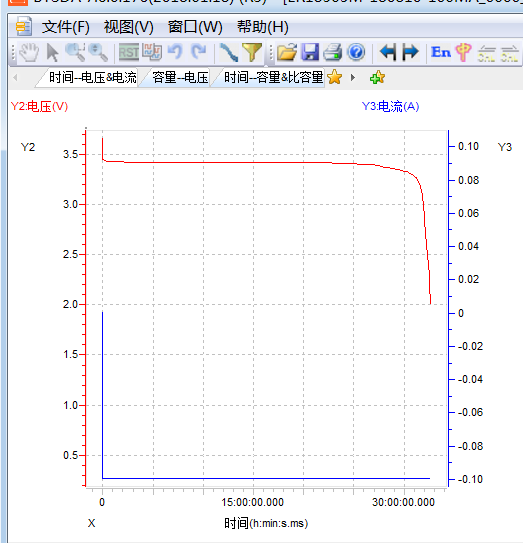Click the Y3 label beside the right axis

(505, 147)
